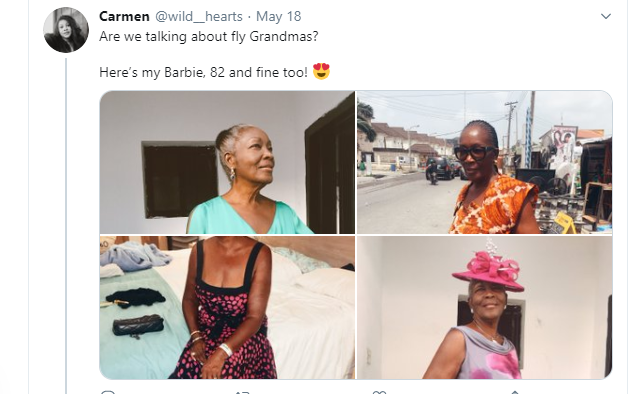Open the May 18 timestamp permalink
Screen dimensions: 639x394
(278, 16)
